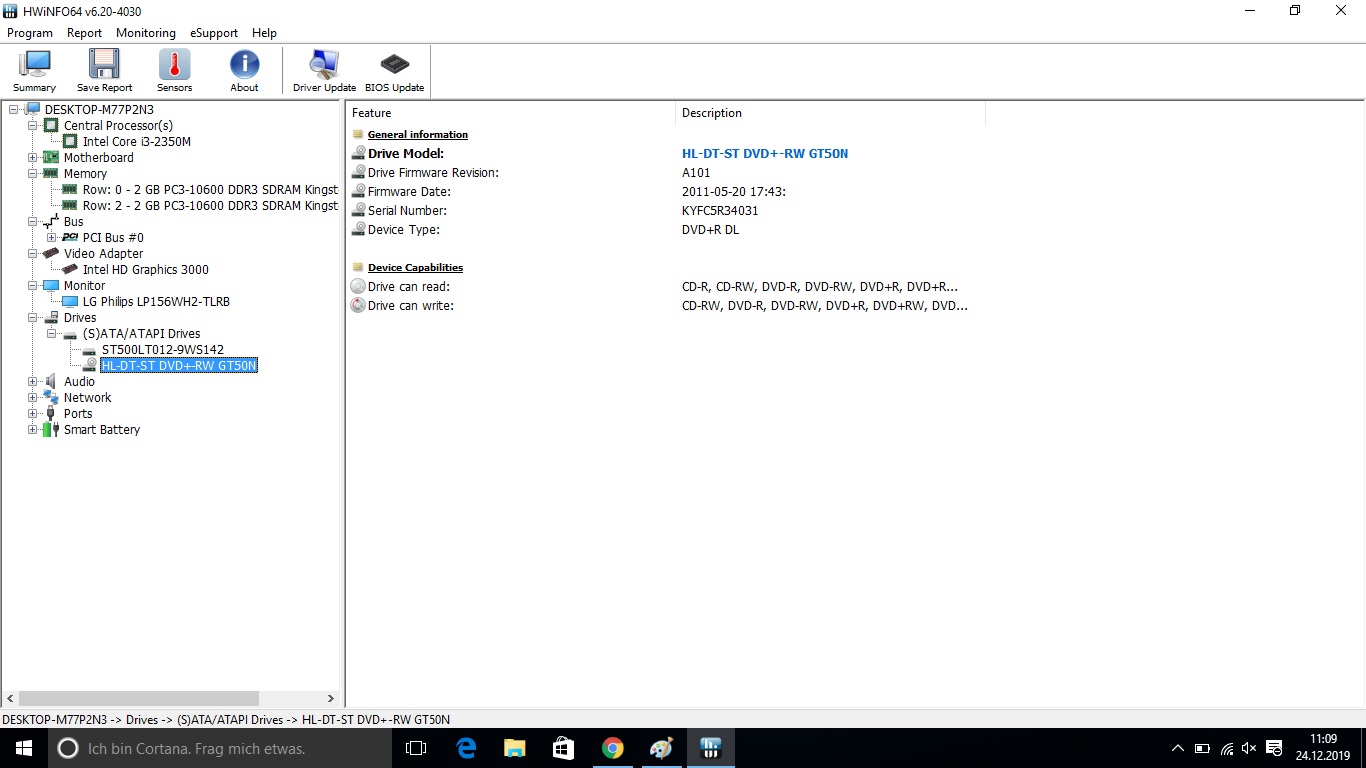
Task: Select the Motherboard tree item
Action: pyautogui.click(x=98, y=158)
